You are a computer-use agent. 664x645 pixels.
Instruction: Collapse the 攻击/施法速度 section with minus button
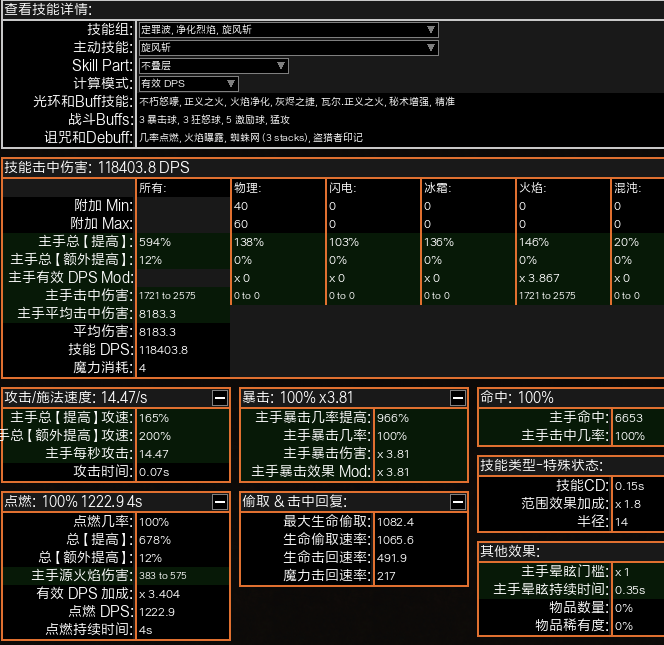[x=220, y=397]
